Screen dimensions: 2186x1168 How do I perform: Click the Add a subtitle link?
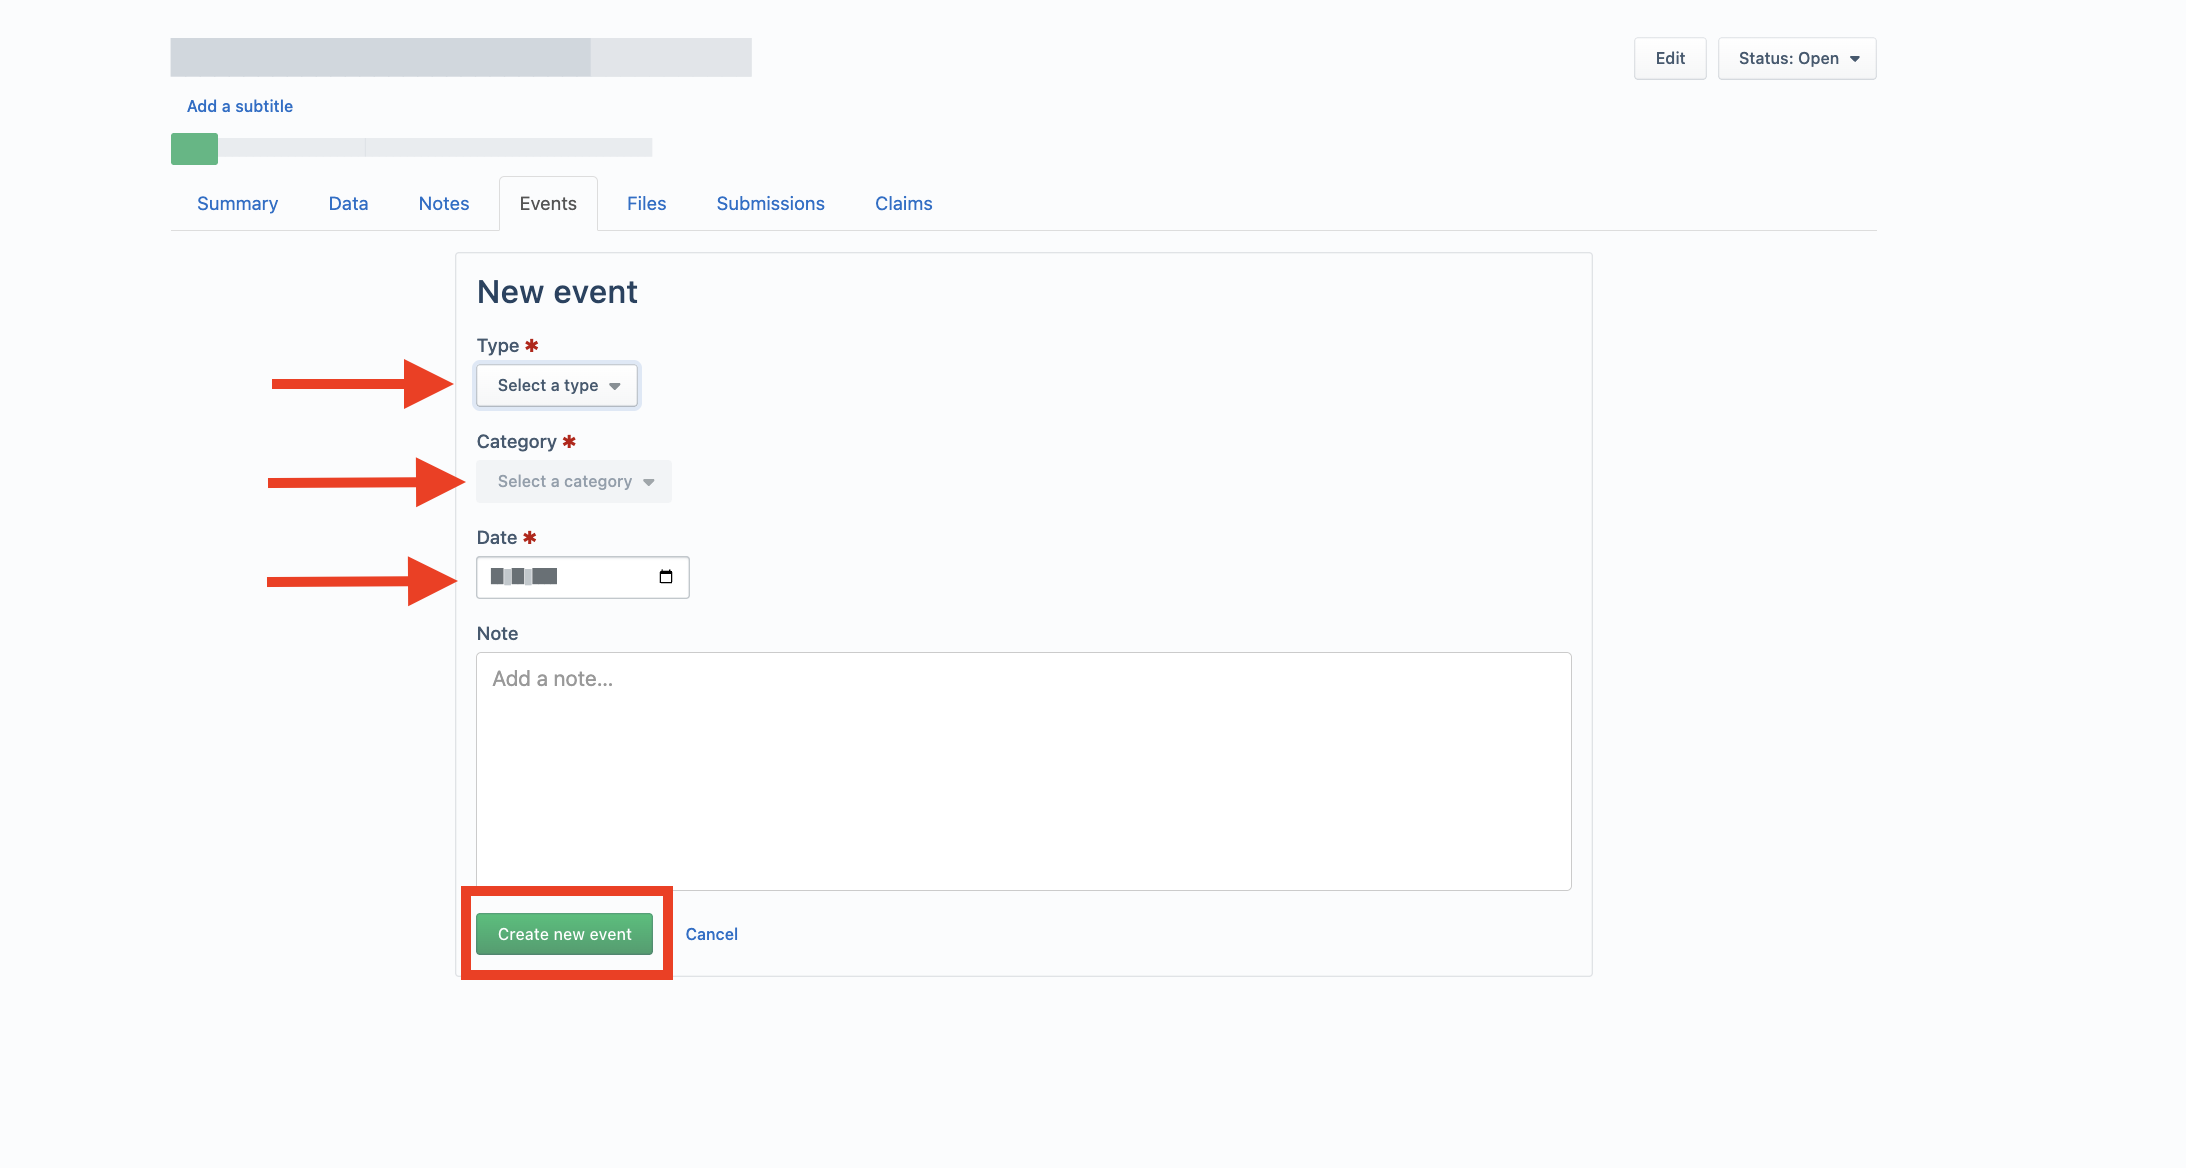coord(240,106)
